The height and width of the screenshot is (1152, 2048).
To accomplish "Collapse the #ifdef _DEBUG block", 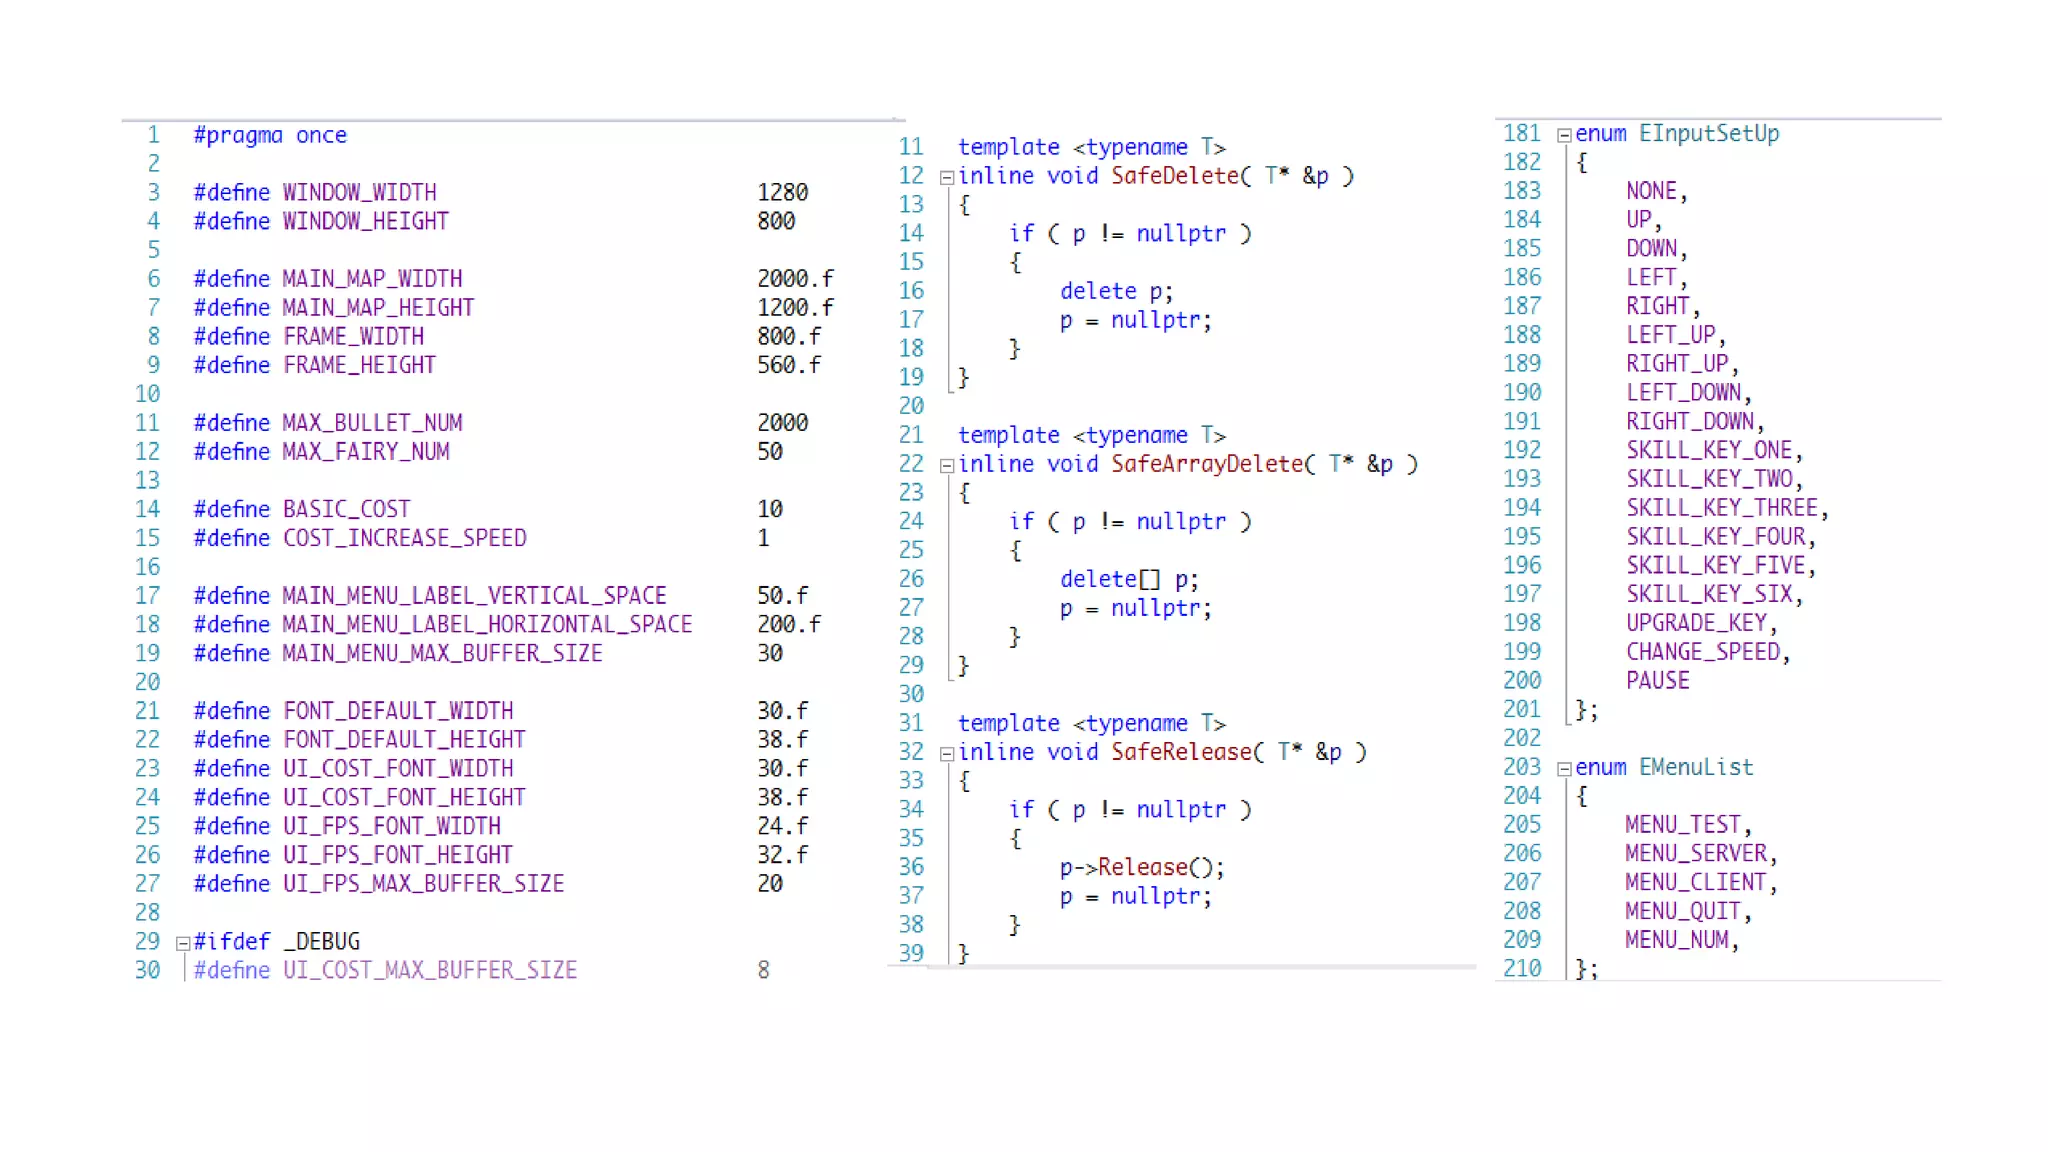I will (183, 943).
